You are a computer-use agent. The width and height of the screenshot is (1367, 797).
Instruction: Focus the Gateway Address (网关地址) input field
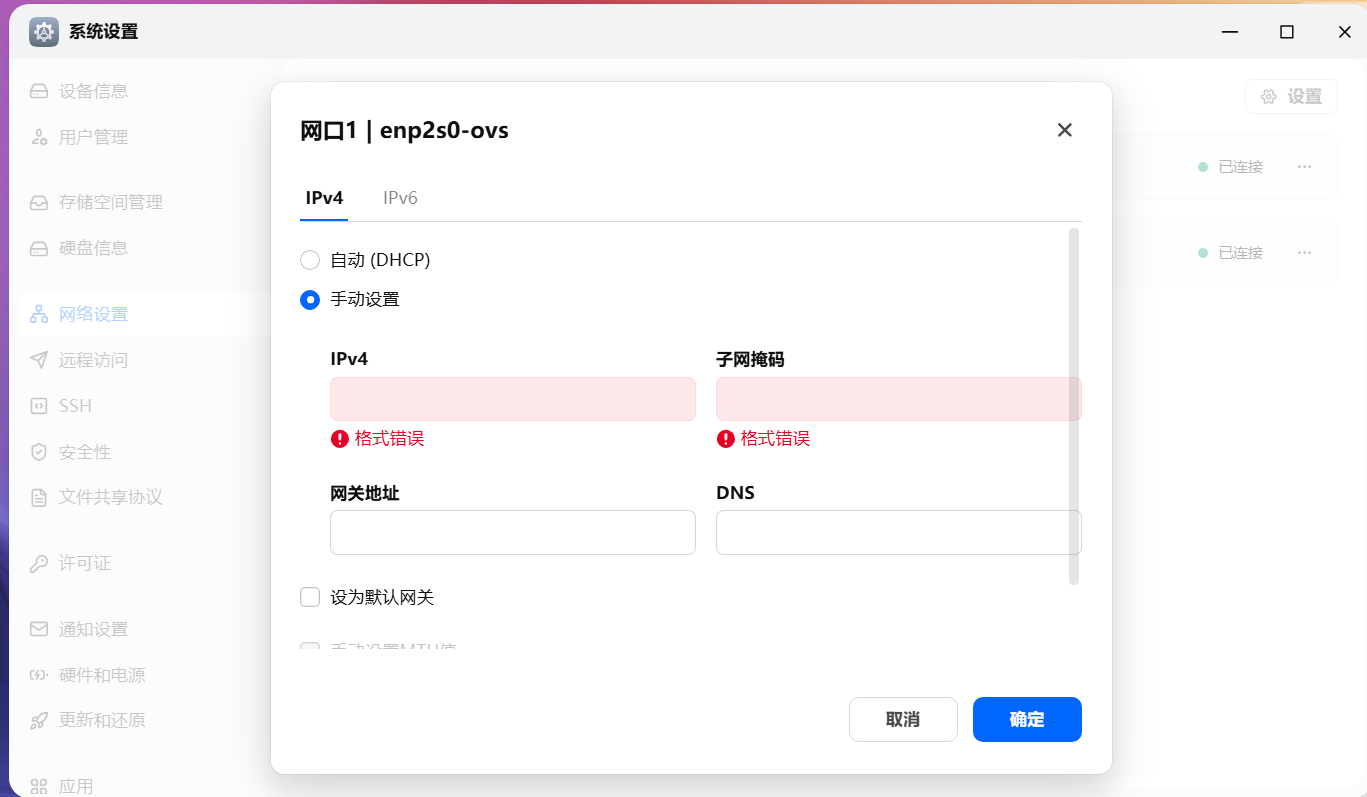pos(512,532)
